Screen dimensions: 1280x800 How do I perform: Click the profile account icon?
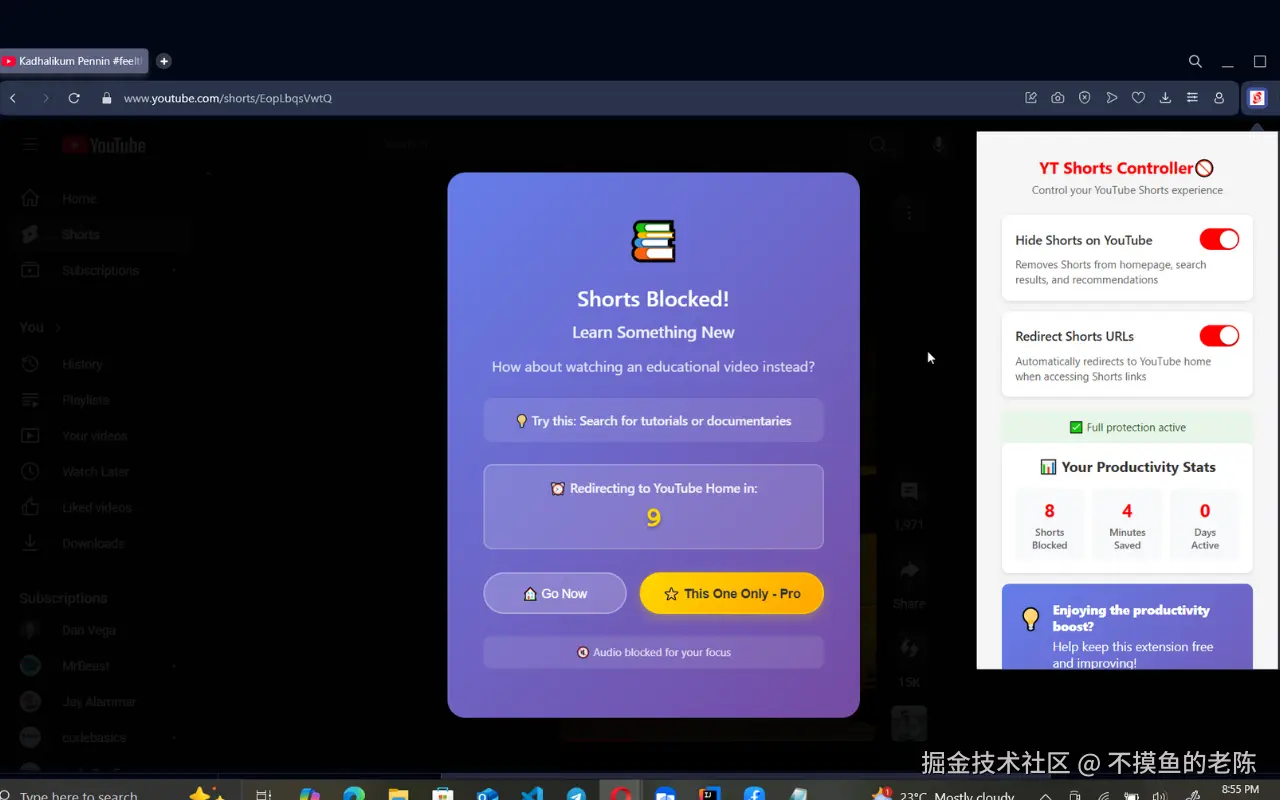[1219, 98]
